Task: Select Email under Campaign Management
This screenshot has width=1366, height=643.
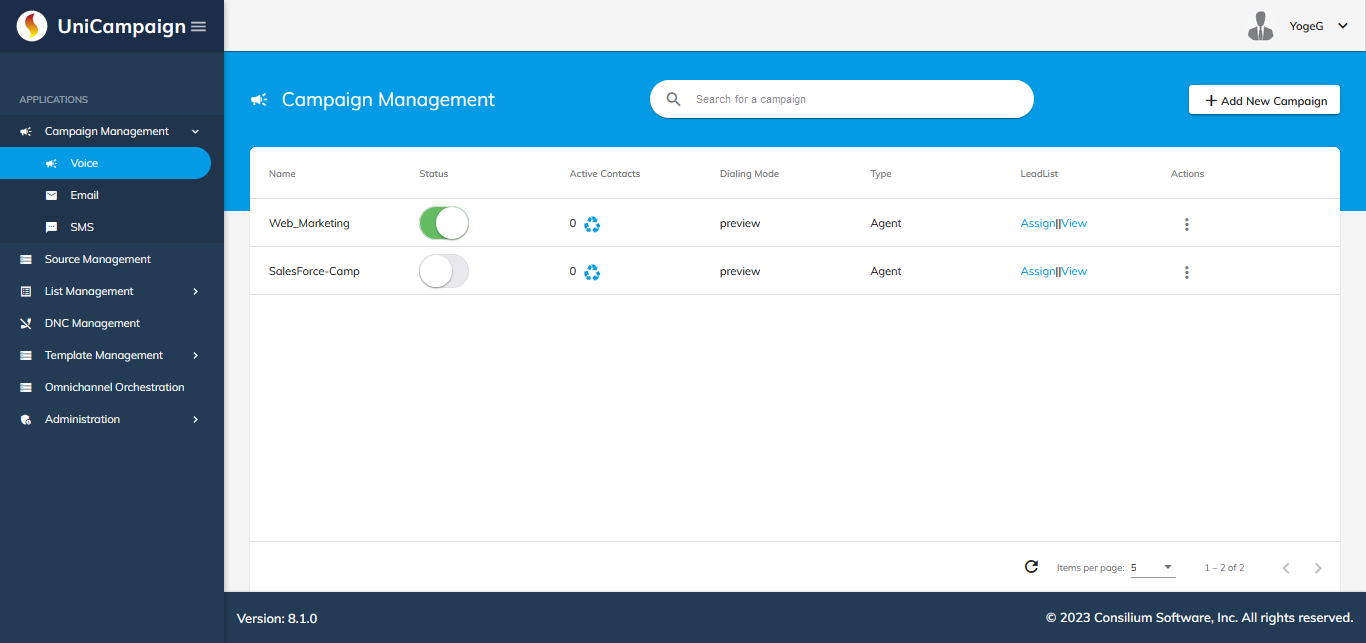Action: click(84, 195)
